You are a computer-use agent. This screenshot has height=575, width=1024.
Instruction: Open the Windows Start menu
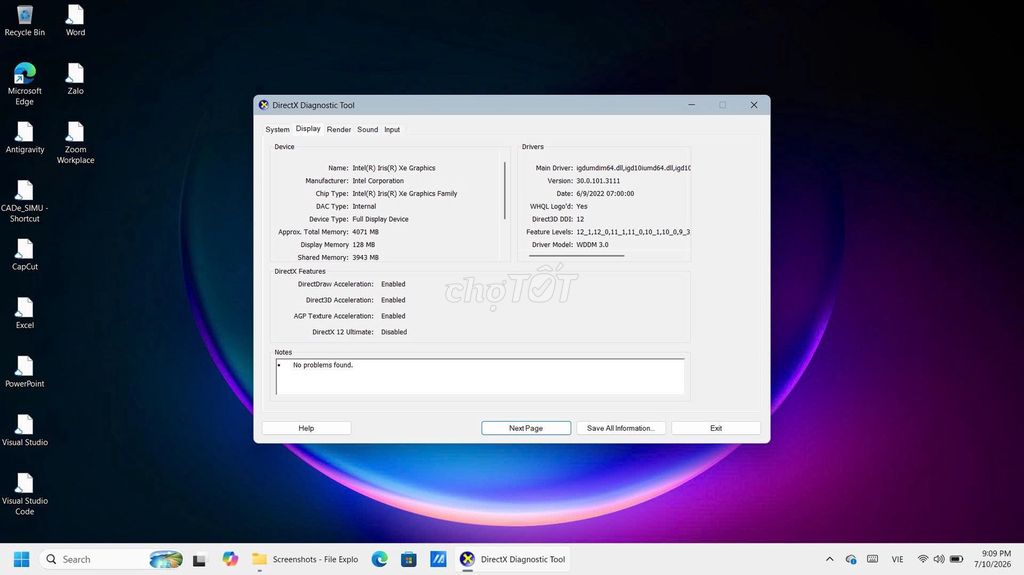[22, 559]
